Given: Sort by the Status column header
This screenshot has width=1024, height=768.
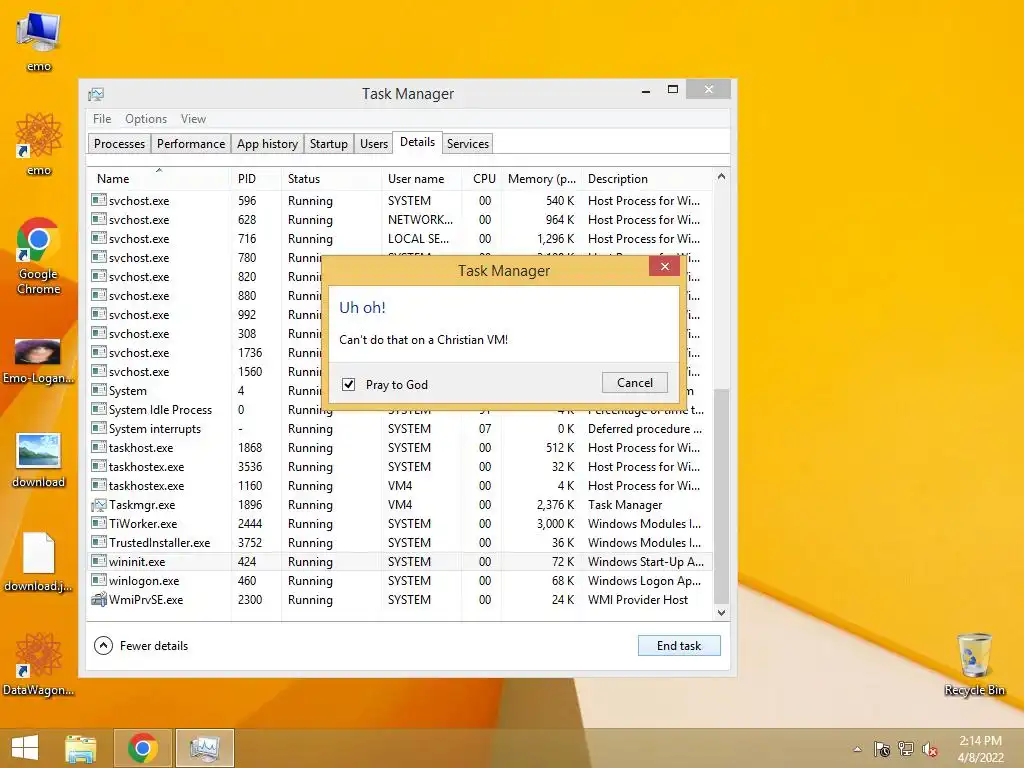Looking at the screenshot, I should click(x=331, y=178).
